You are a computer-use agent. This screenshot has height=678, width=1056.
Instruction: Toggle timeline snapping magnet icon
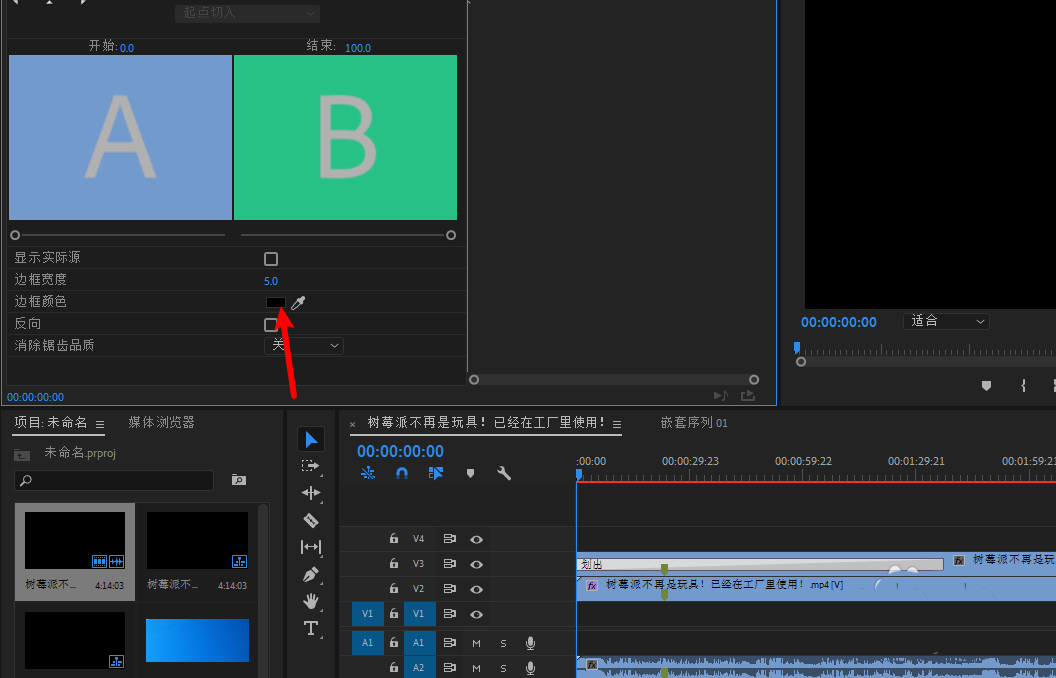[402, 473]
